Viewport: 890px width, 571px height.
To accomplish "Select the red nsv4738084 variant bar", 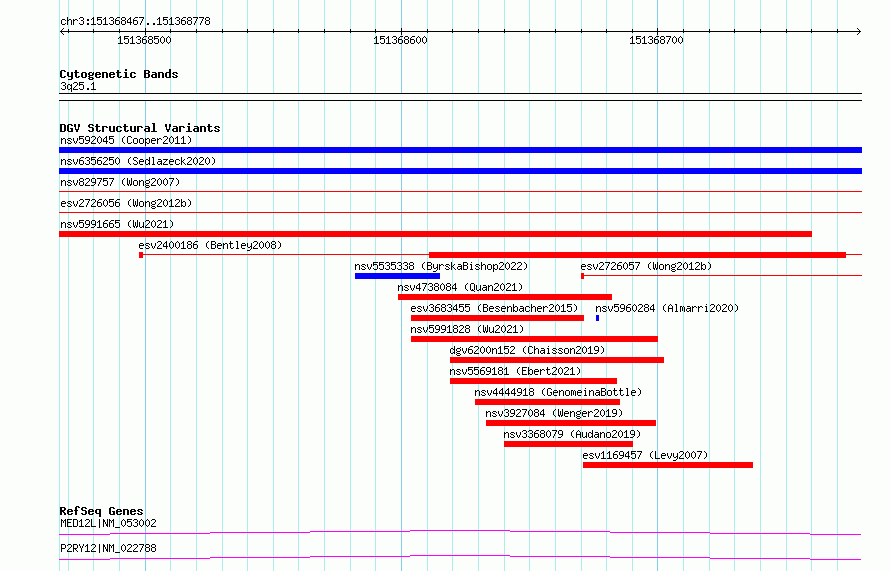I will point(505,297).
